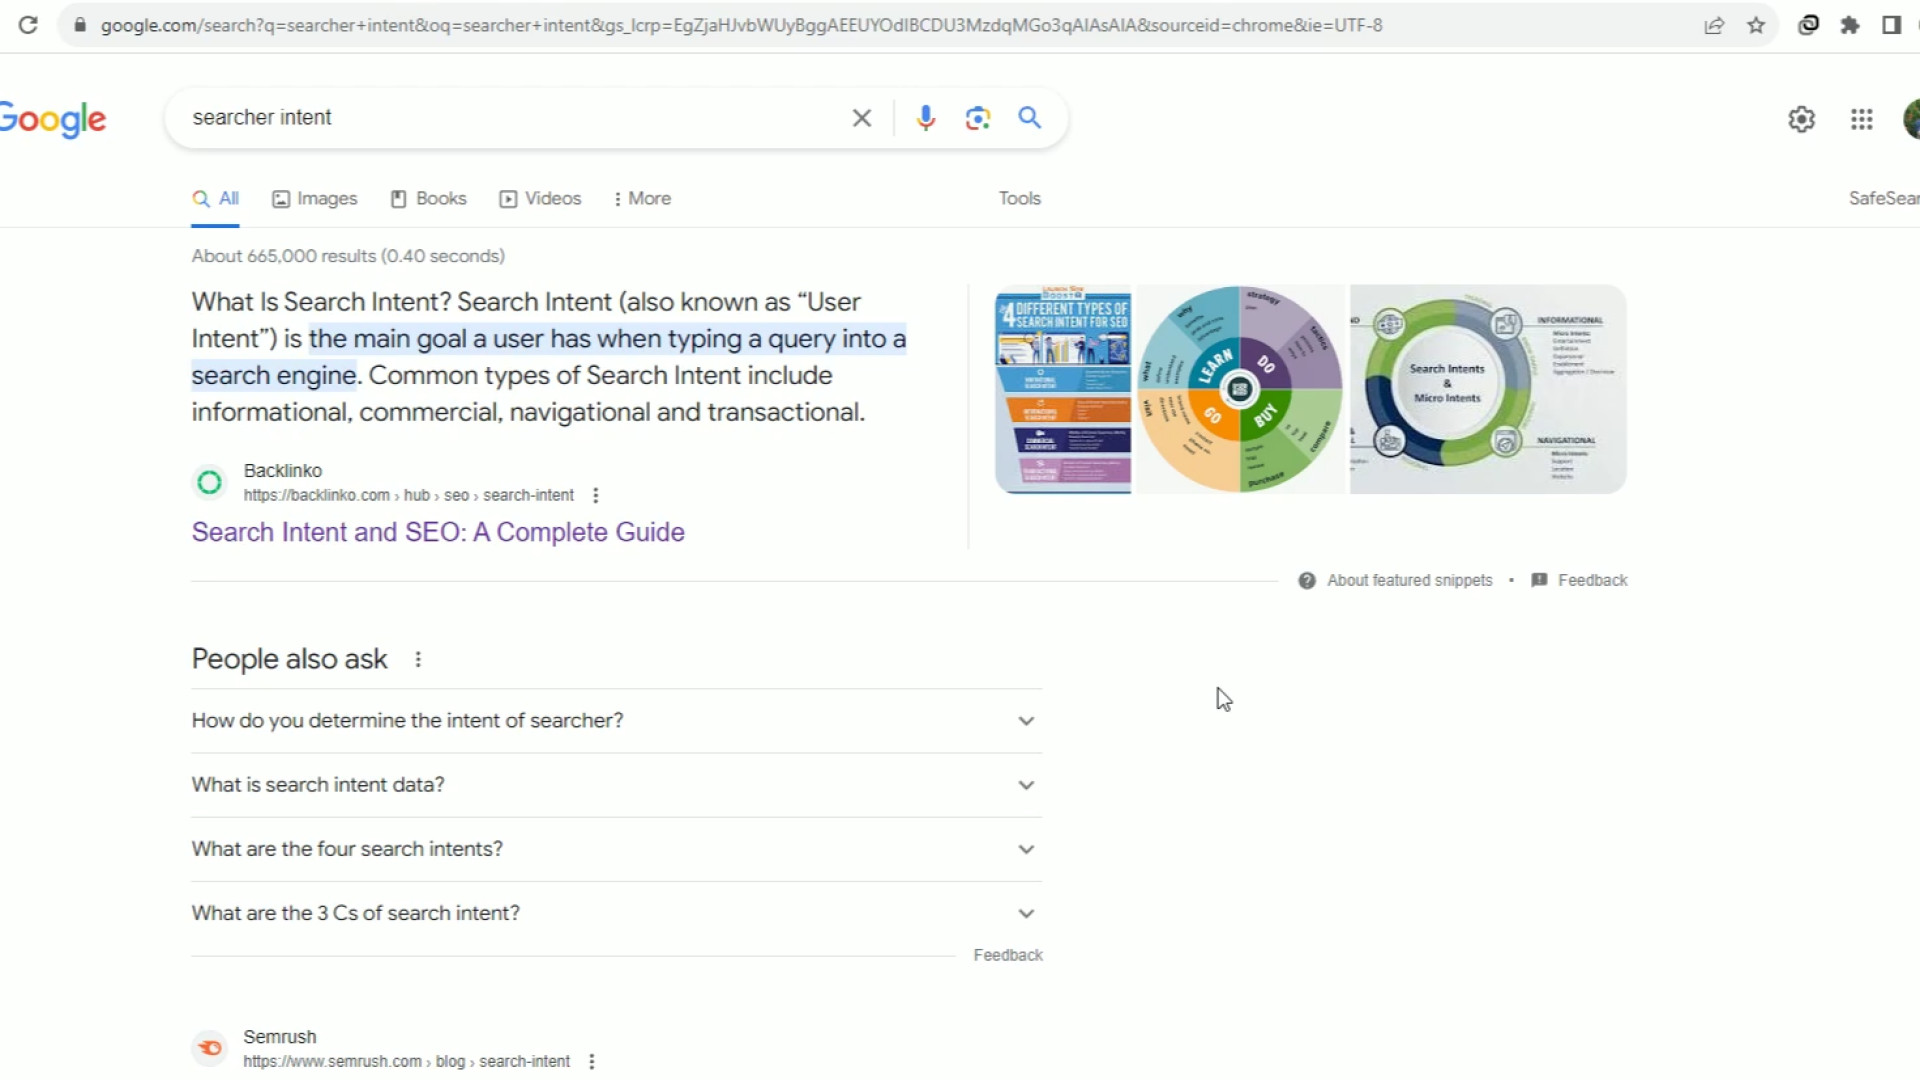Select the All results tab
Screen dimensions: 1920x1080
tap(216, 199)
